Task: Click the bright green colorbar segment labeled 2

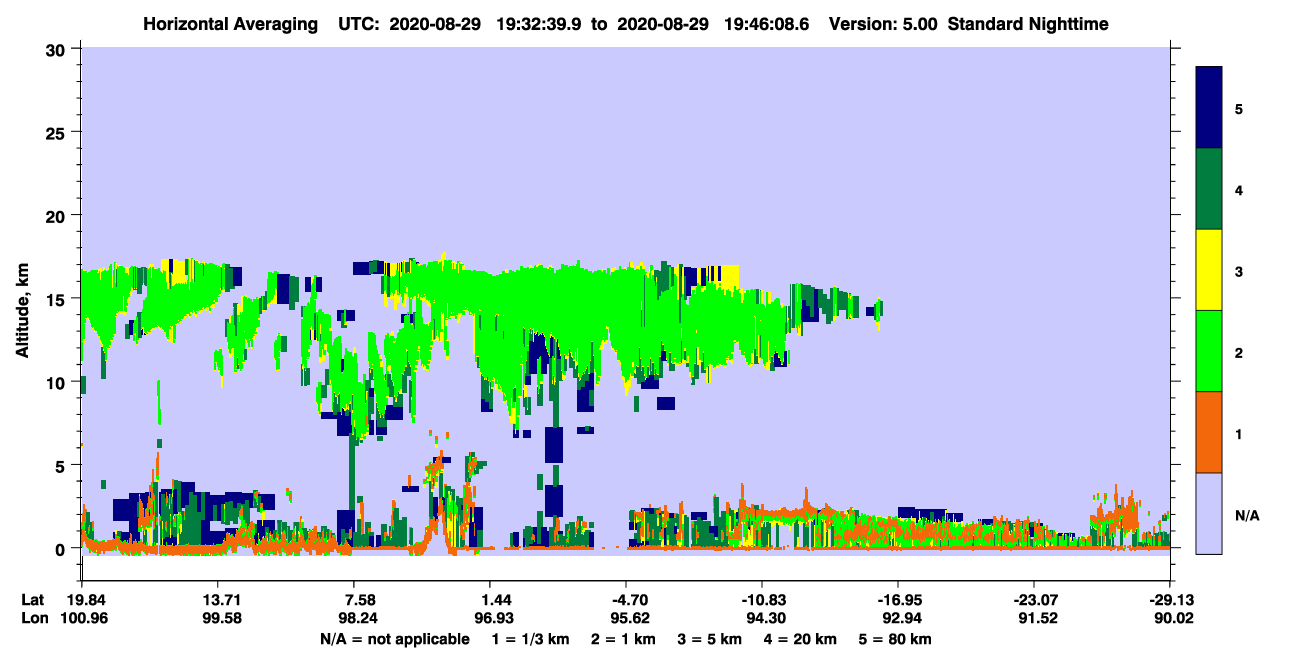Action: (1209, 351)
